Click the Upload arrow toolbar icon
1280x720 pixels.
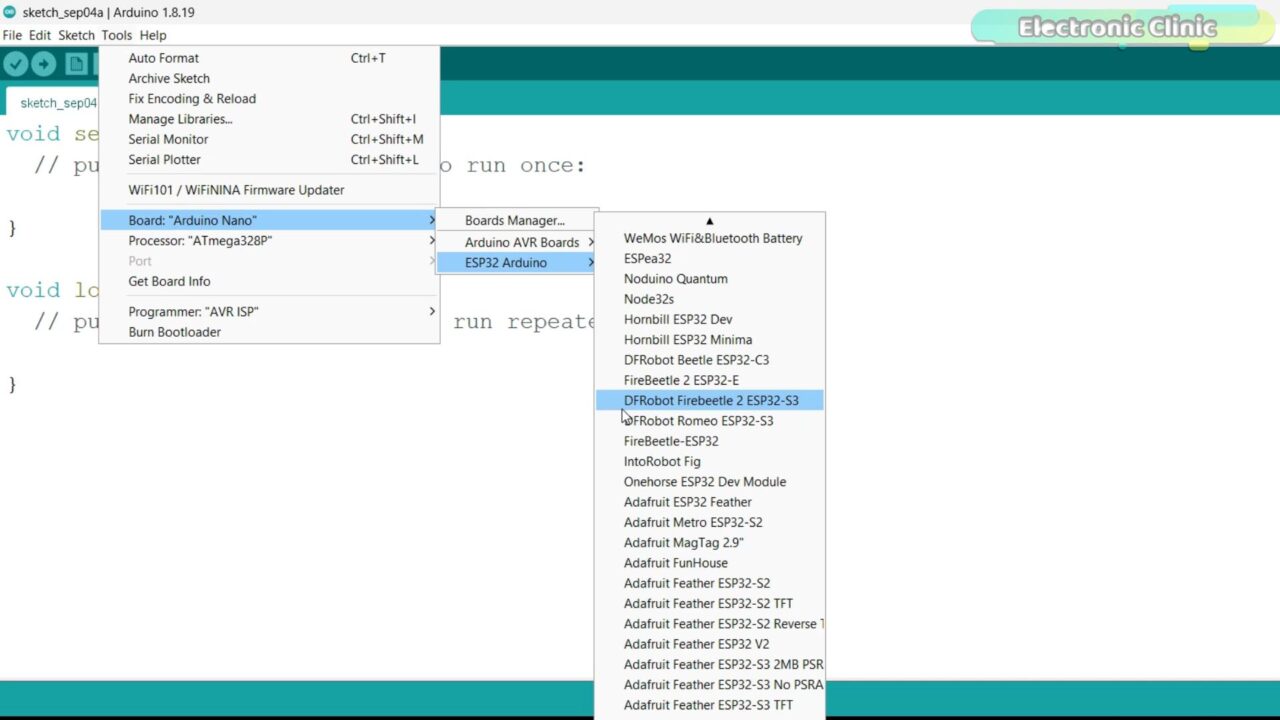point(43,64)
